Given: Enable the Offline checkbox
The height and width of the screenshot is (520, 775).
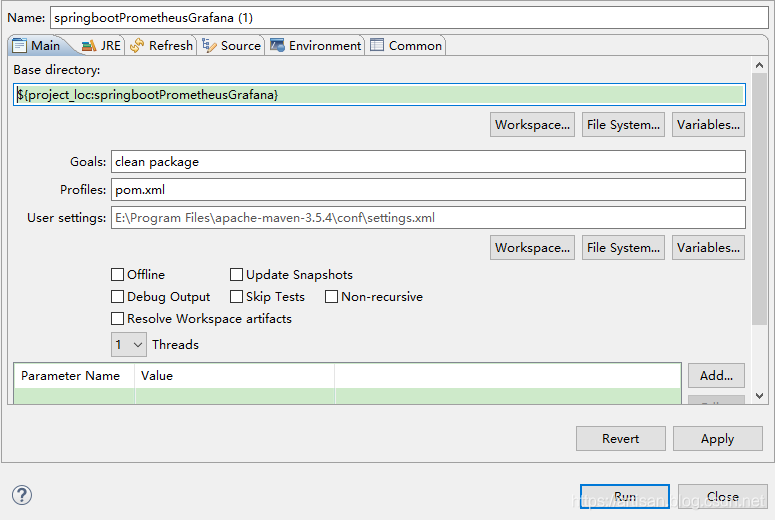Looking at the screenshot, I should click(x=118, y=275).
